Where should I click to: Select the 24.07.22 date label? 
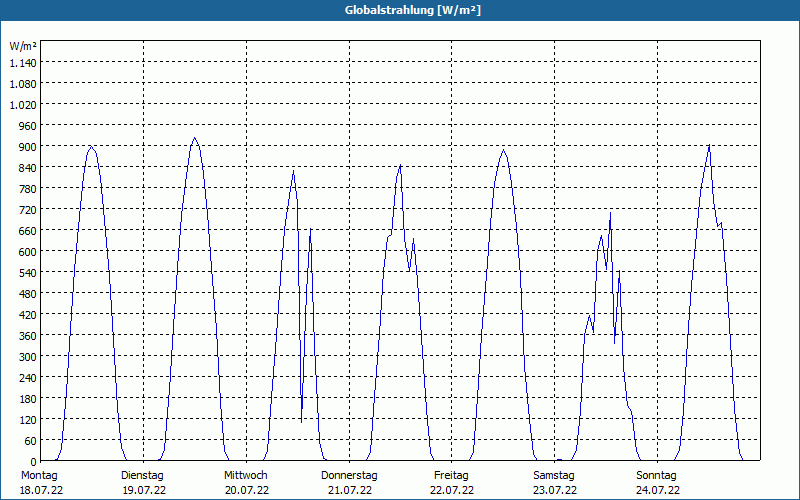(x=658, y=490)
